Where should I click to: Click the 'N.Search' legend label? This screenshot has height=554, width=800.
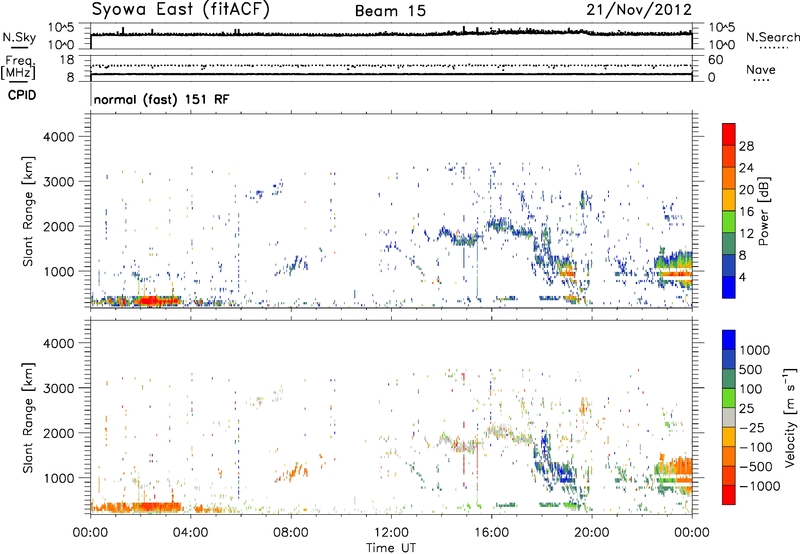(772, 37)
